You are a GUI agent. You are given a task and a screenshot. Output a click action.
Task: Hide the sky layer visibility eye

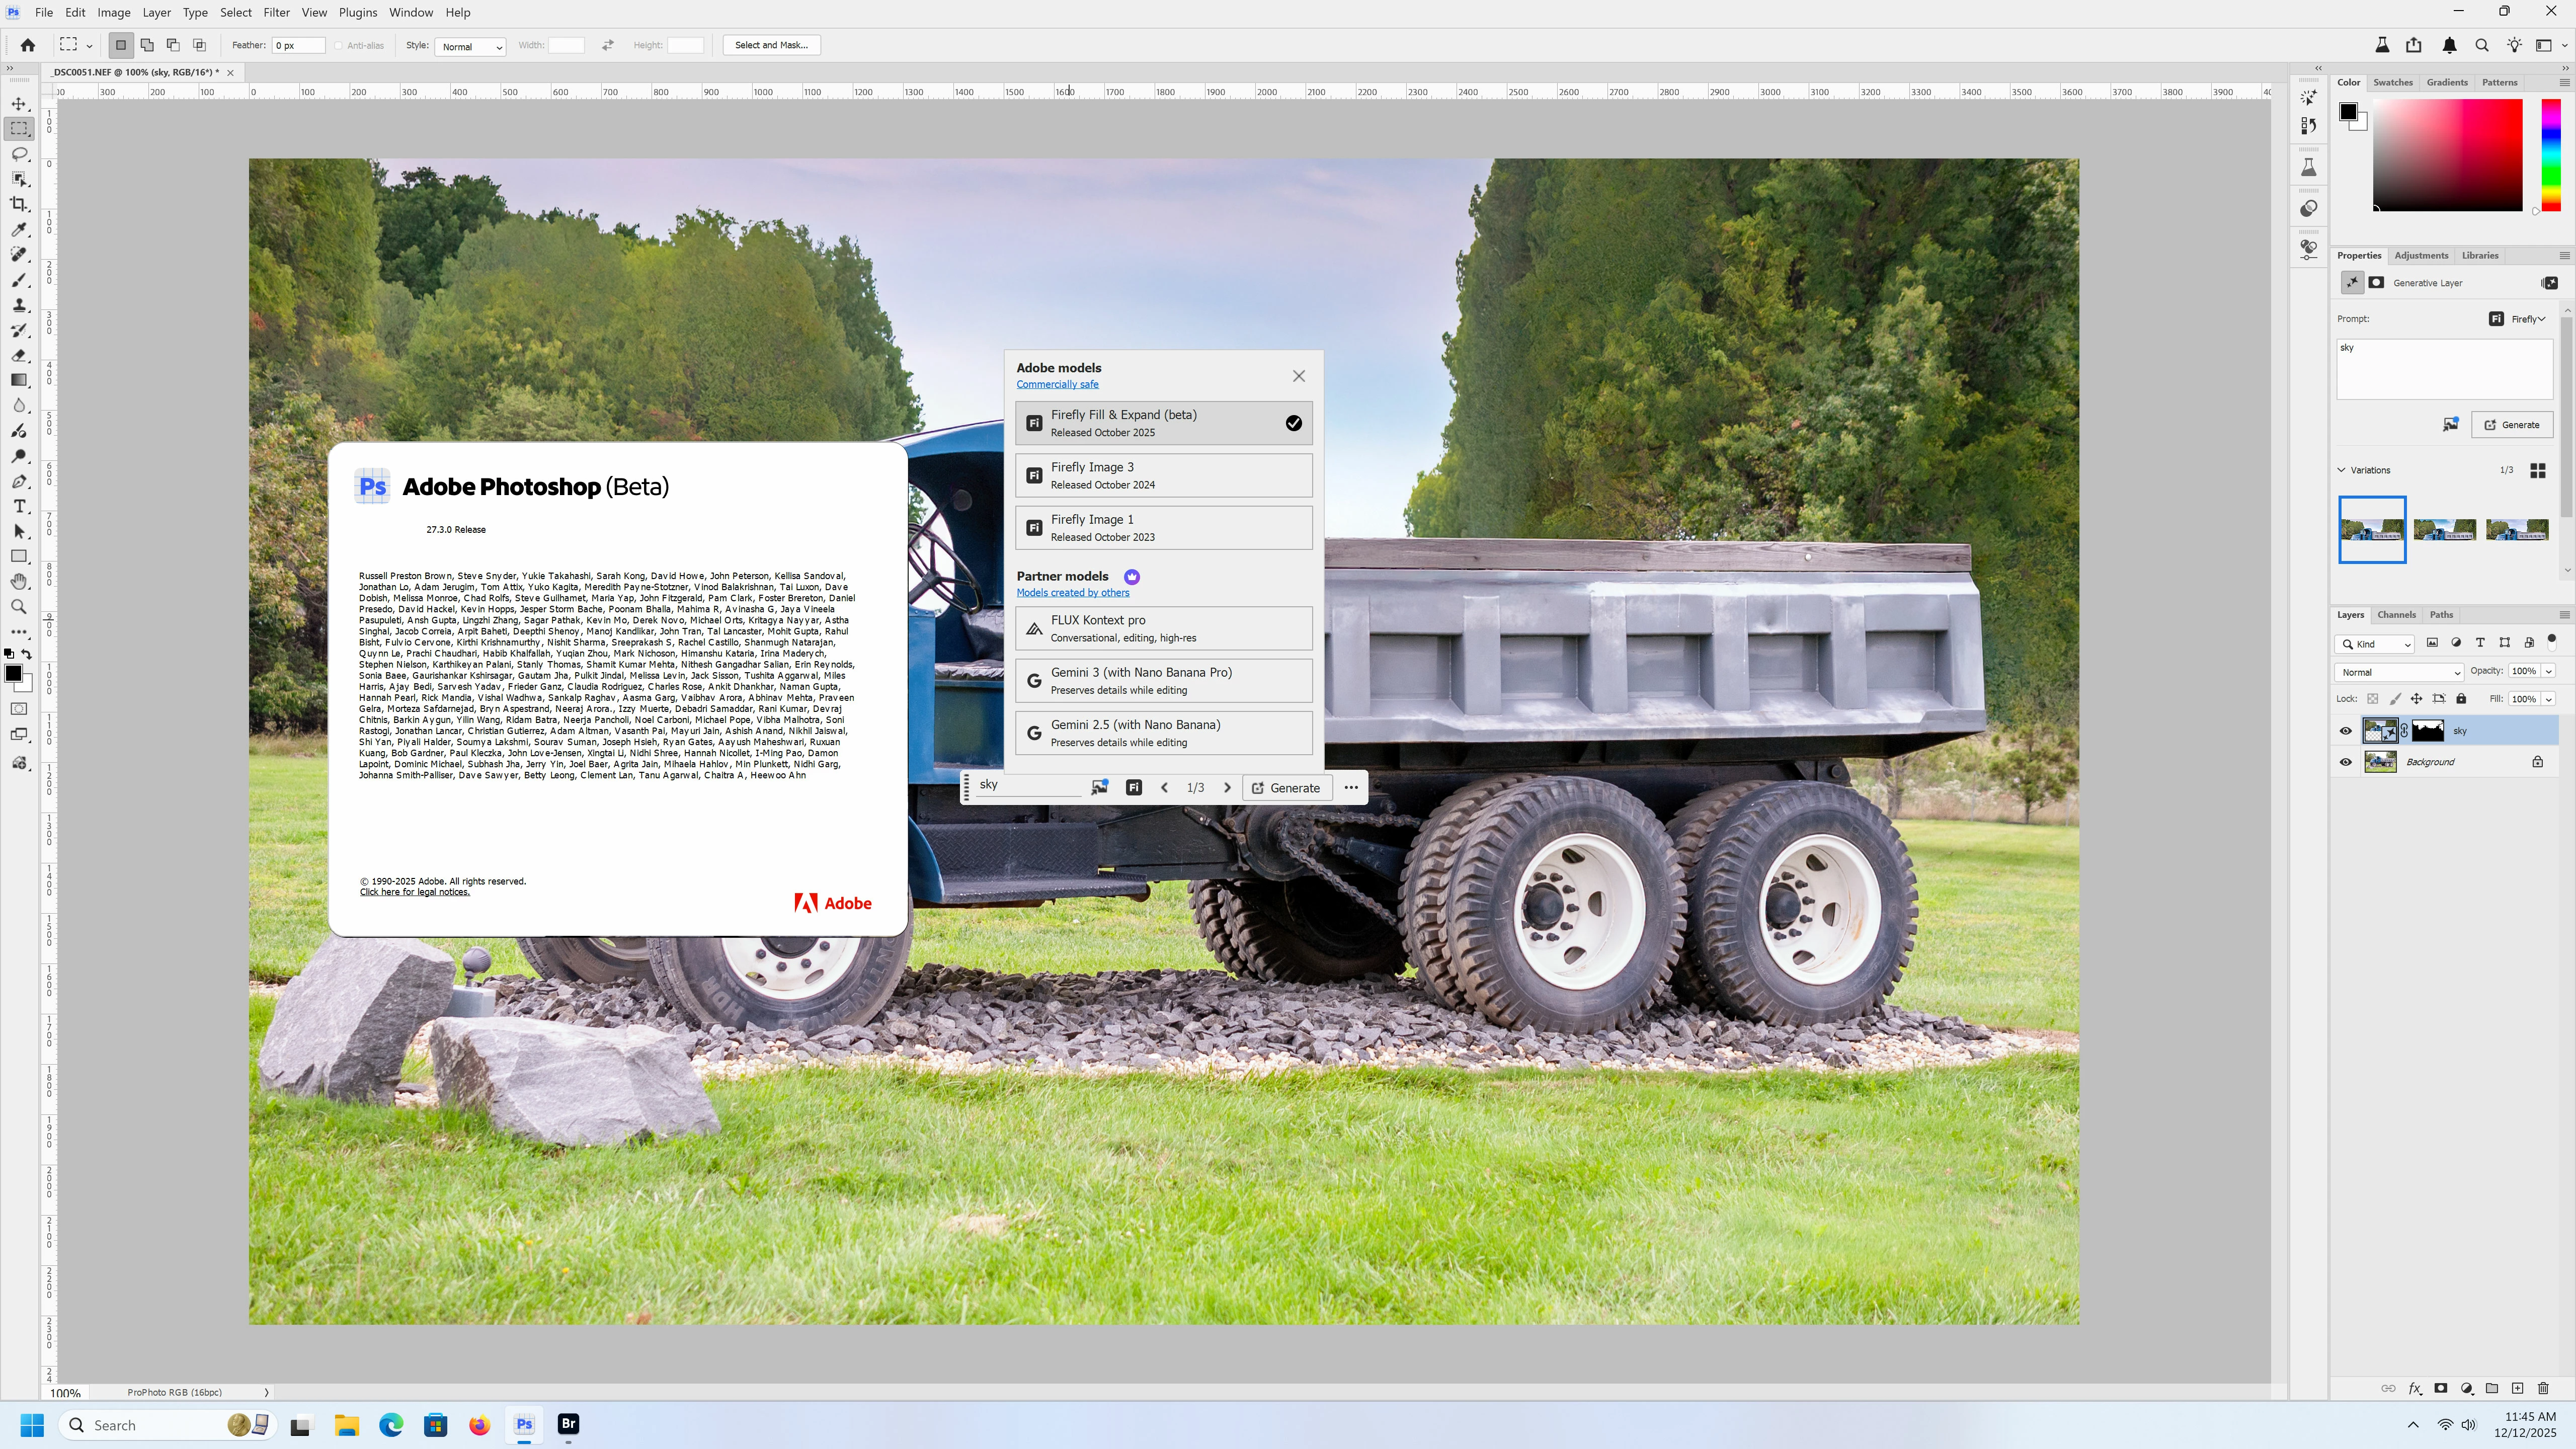2346,731
